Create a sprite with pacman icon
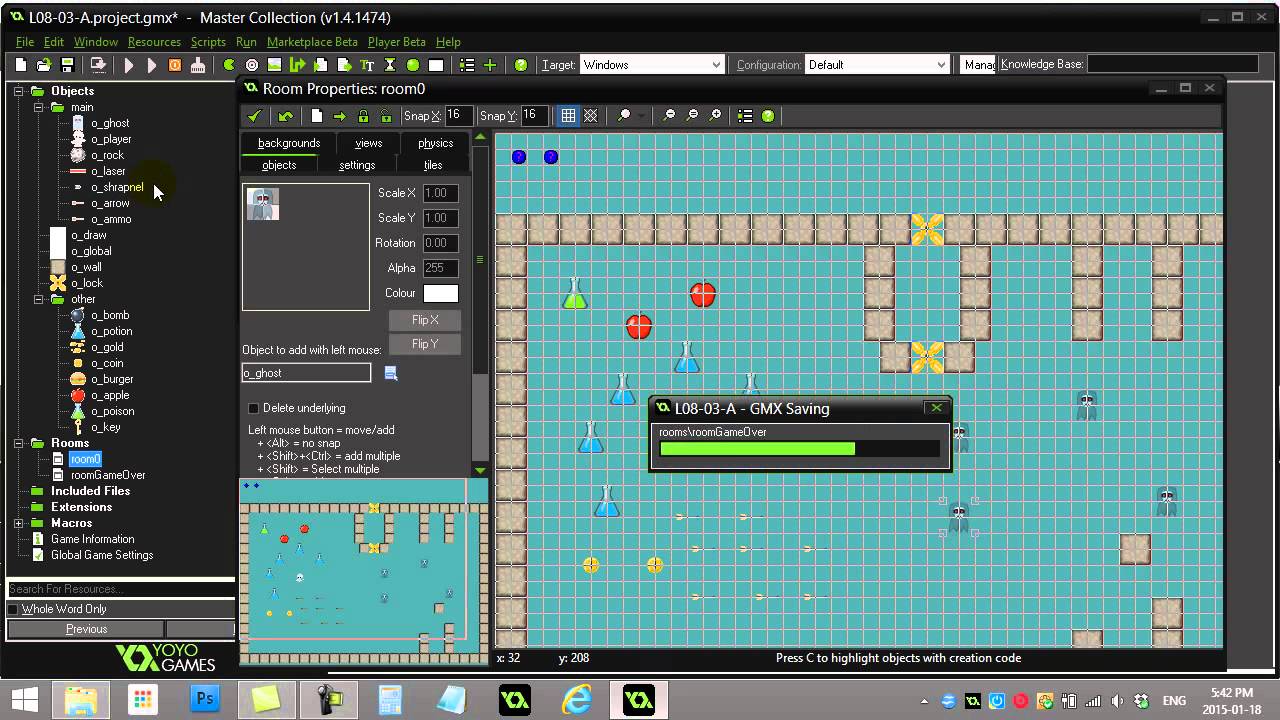The image size is (1280, 720). pos(229,65)
